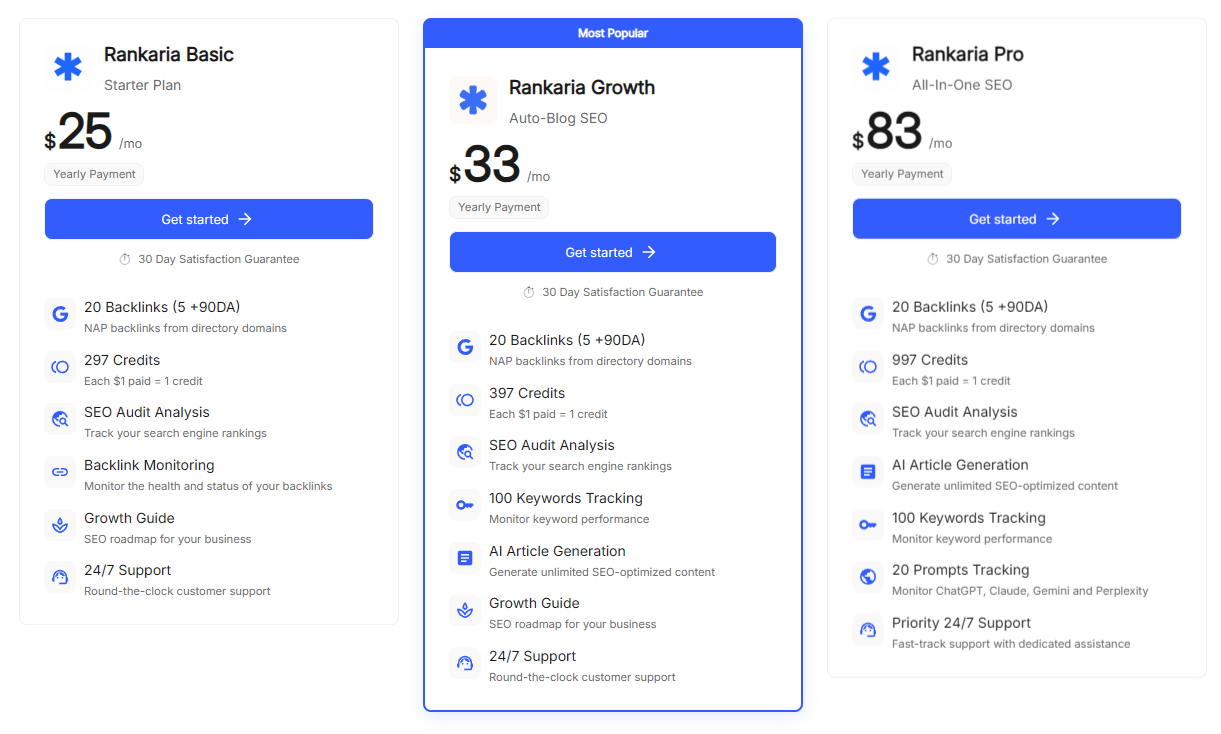Click SEO Audit Analysis icon in Pro plan
The width and height of the screenshot is (1221, 734).
pos(868,420)
